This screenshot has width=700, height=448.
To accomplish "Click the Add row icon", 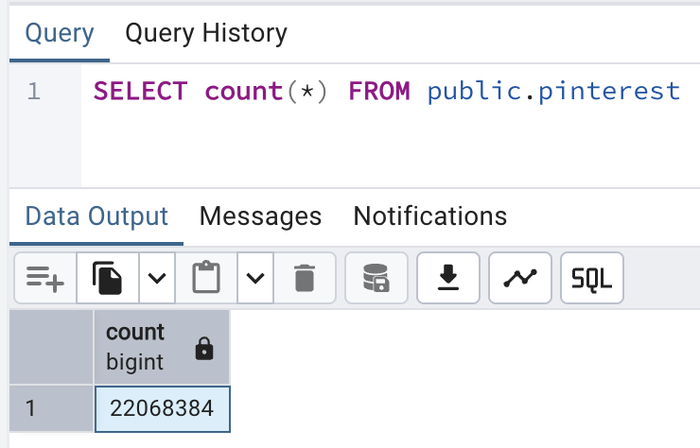I will [45, 277].
